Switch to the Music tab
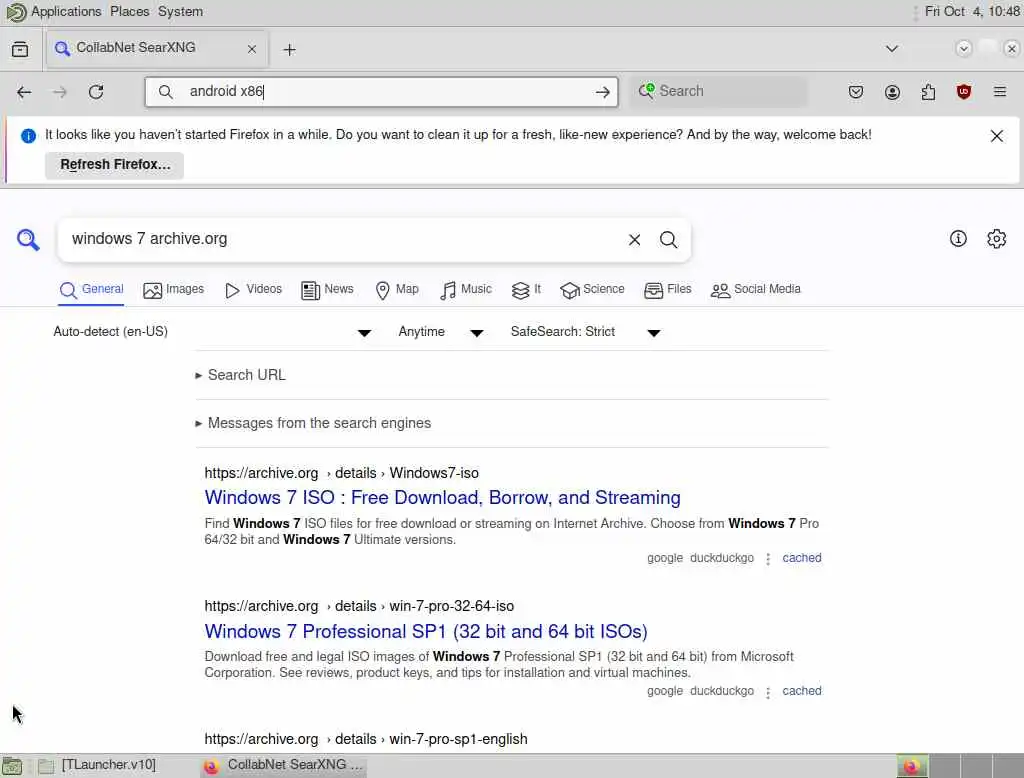The image size is (1024, 778). coord(466,289)
